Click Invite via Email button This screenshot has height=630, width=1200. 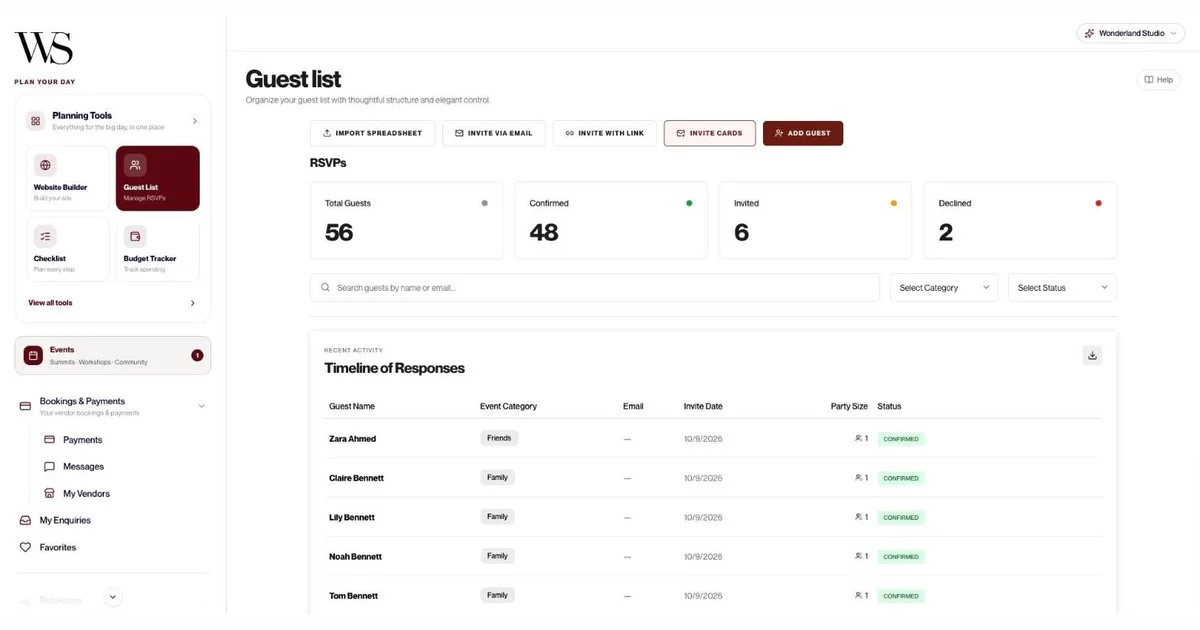tap(494, 133)
